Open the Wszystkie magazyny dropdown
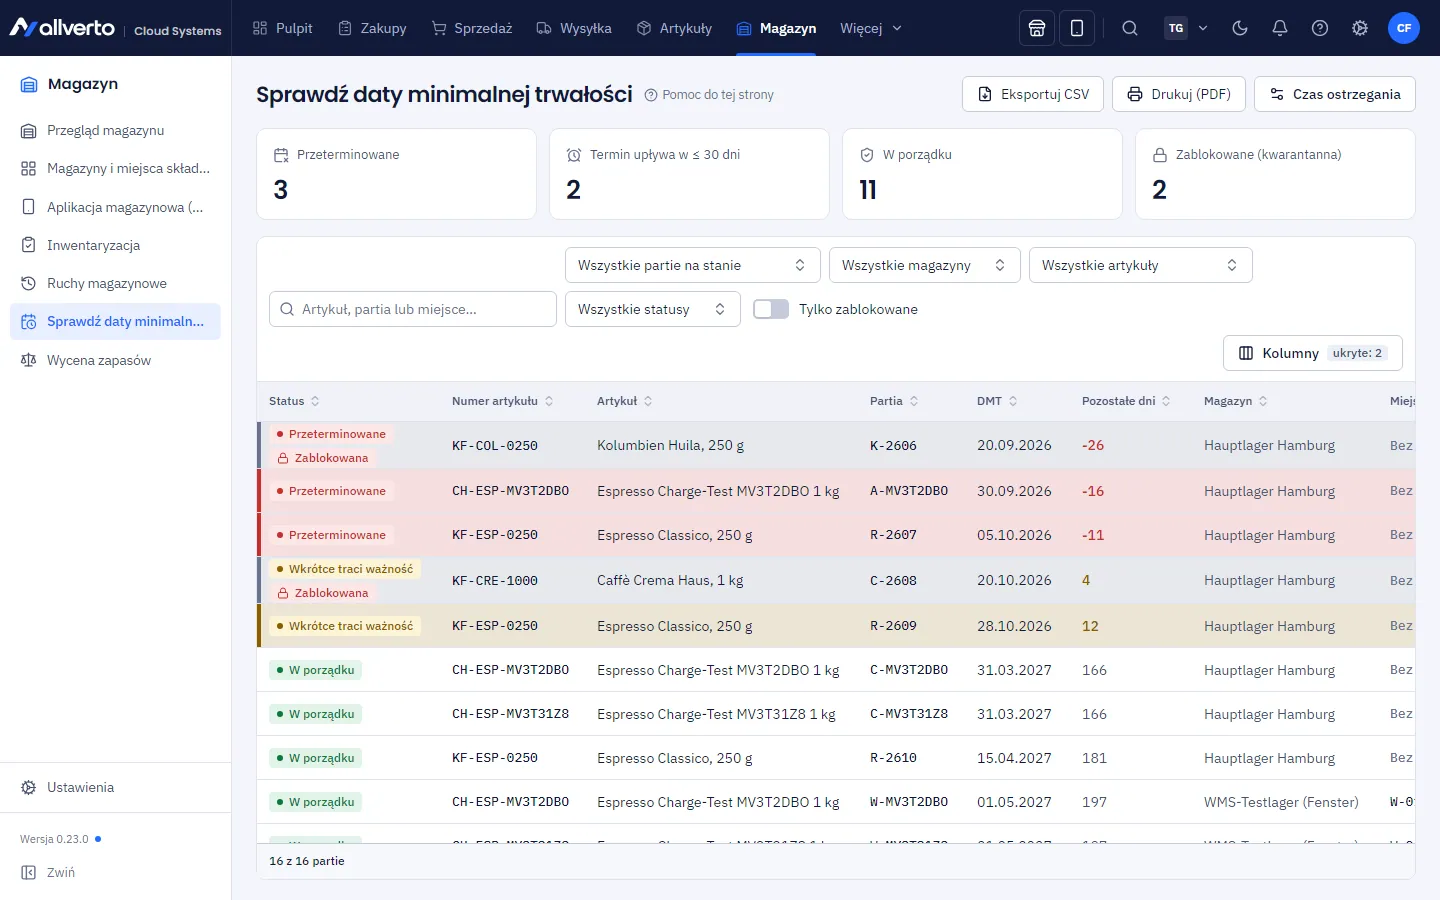Image resolution: width=1440 pixels, height=900 pixels. [925, 265]
